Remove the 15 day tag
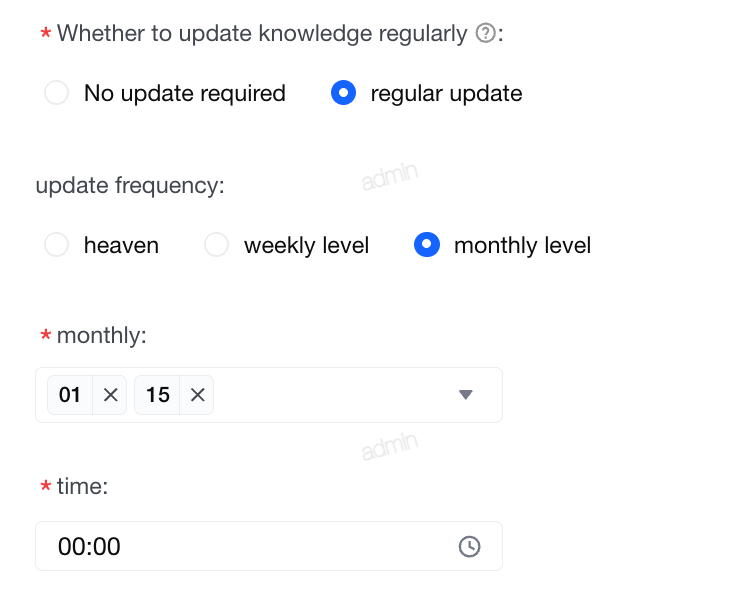The width and height of the screenshot is (736, 606). pos(198,395)
